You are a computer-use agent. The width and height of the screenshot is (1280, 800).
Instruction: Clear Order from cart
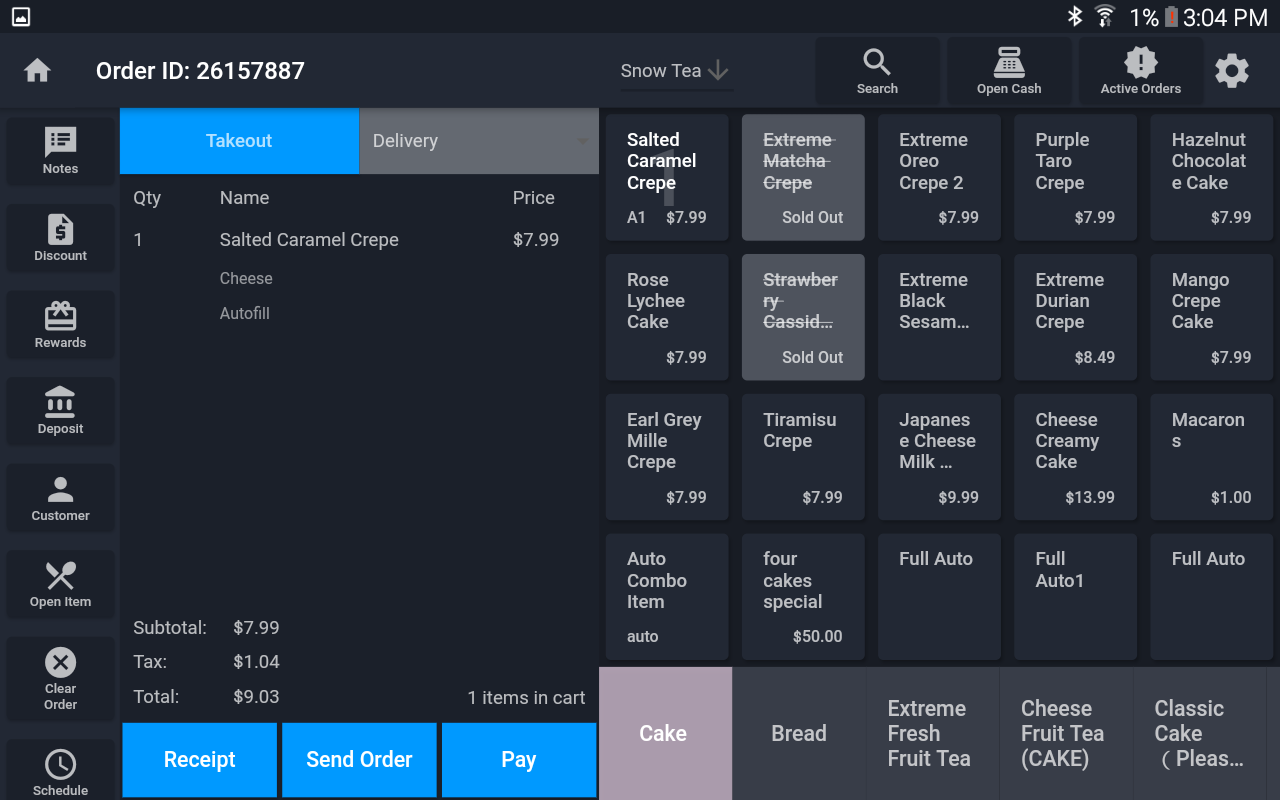tap(60, 679)
